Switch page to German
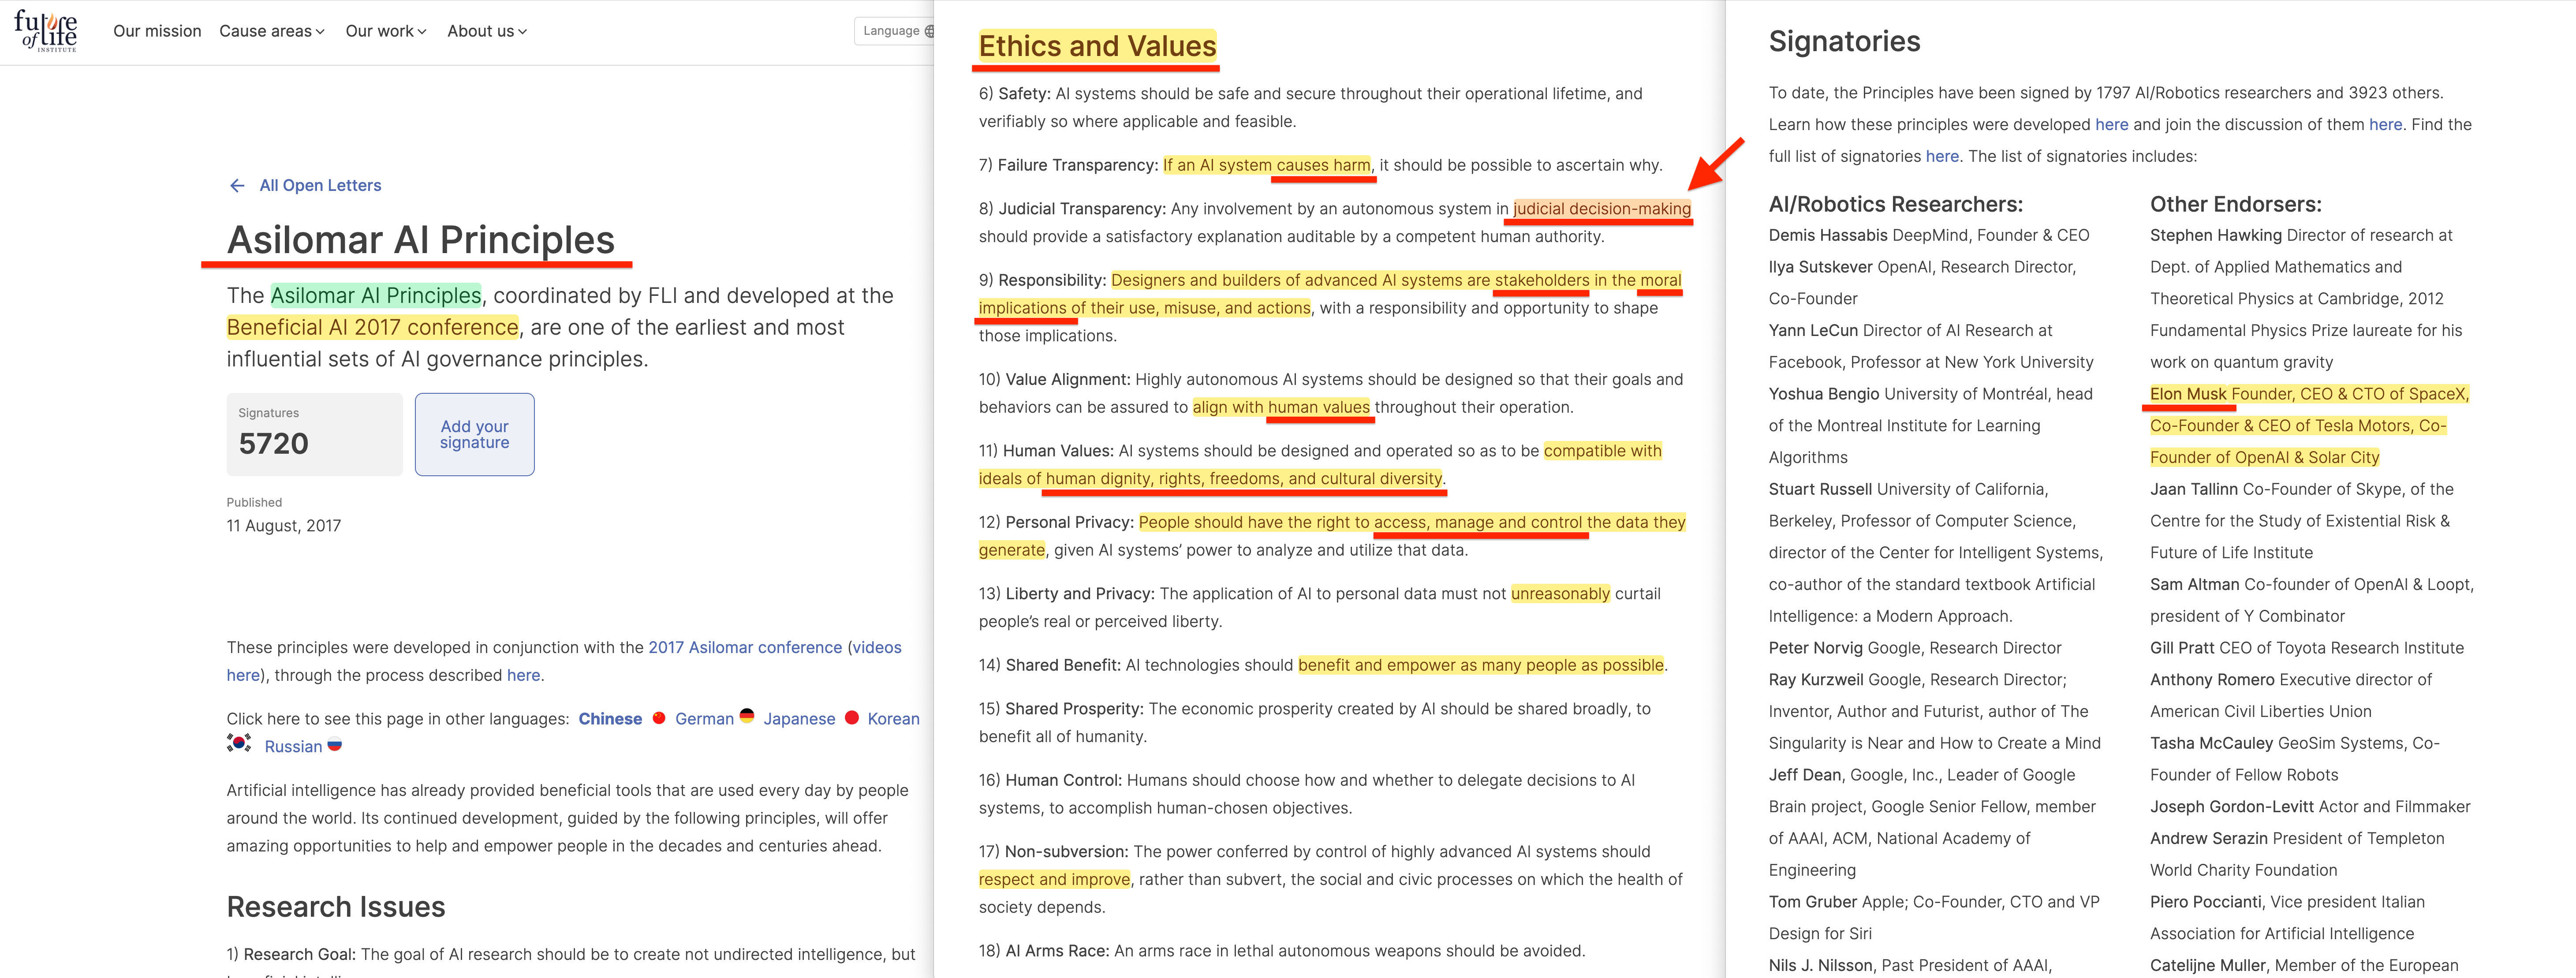Image resolution: width=2576 pixels, height=978 pixels. point(704,719)
